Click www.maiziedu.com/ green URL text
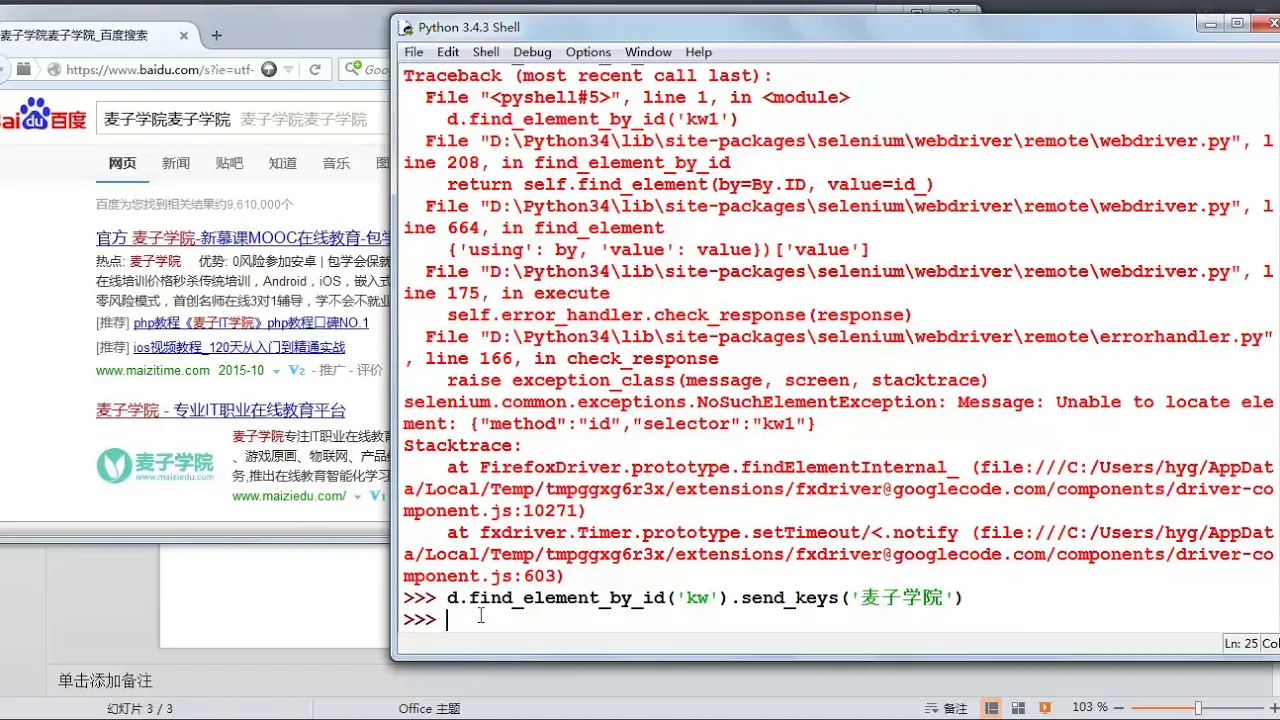This screenshot has width=1280, height=720. 289,496
